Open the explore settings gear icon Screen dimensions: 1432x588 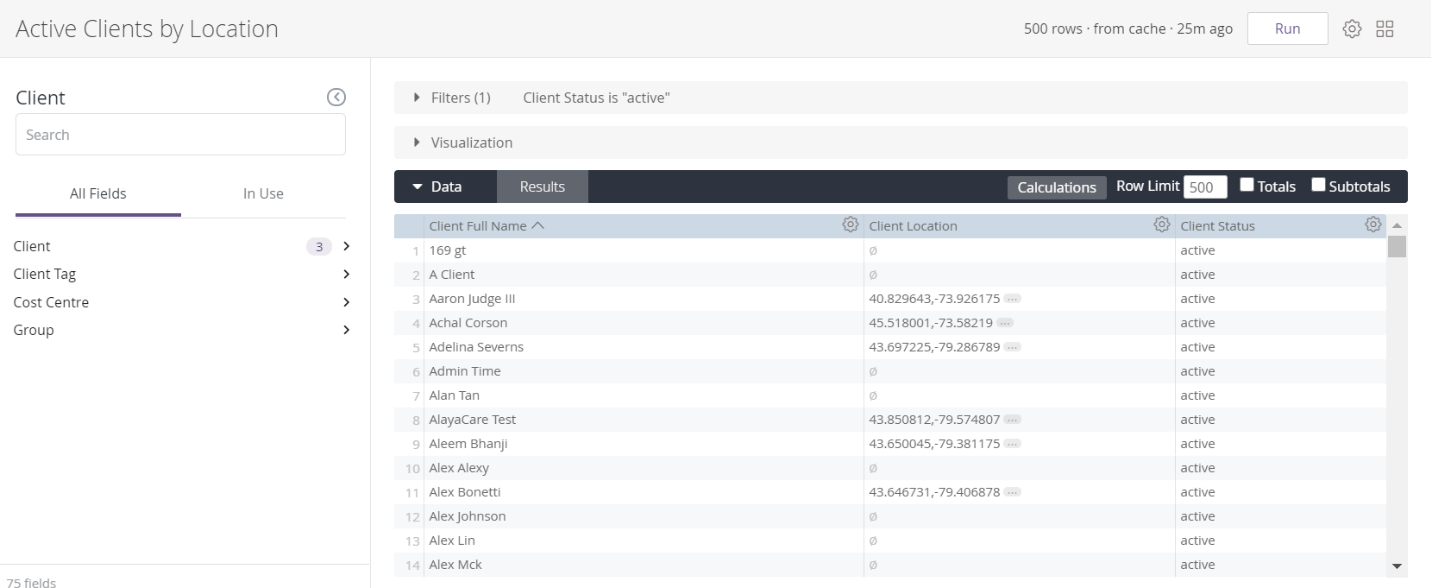click(x=1352, y=29)
